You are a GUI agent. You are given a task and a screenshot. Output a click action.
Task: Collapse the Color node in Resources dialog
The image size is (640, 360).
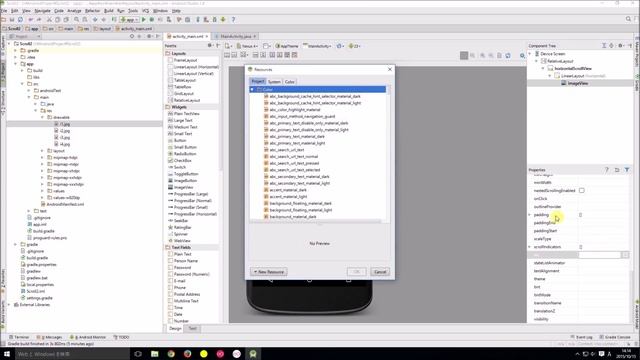coord(252,89)
